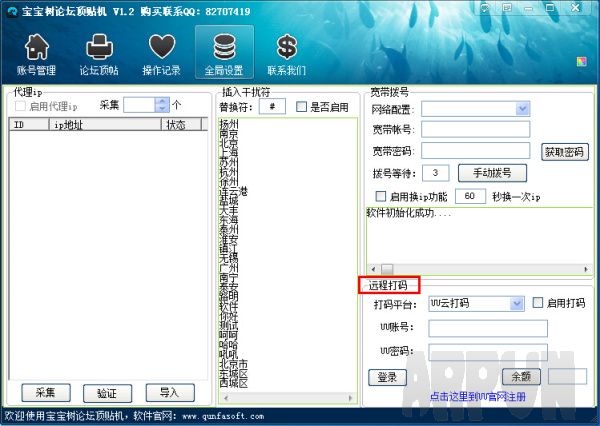Click the 替换符 input field
Viewport: 600px width, 426px height.
[x=272, y=106]
